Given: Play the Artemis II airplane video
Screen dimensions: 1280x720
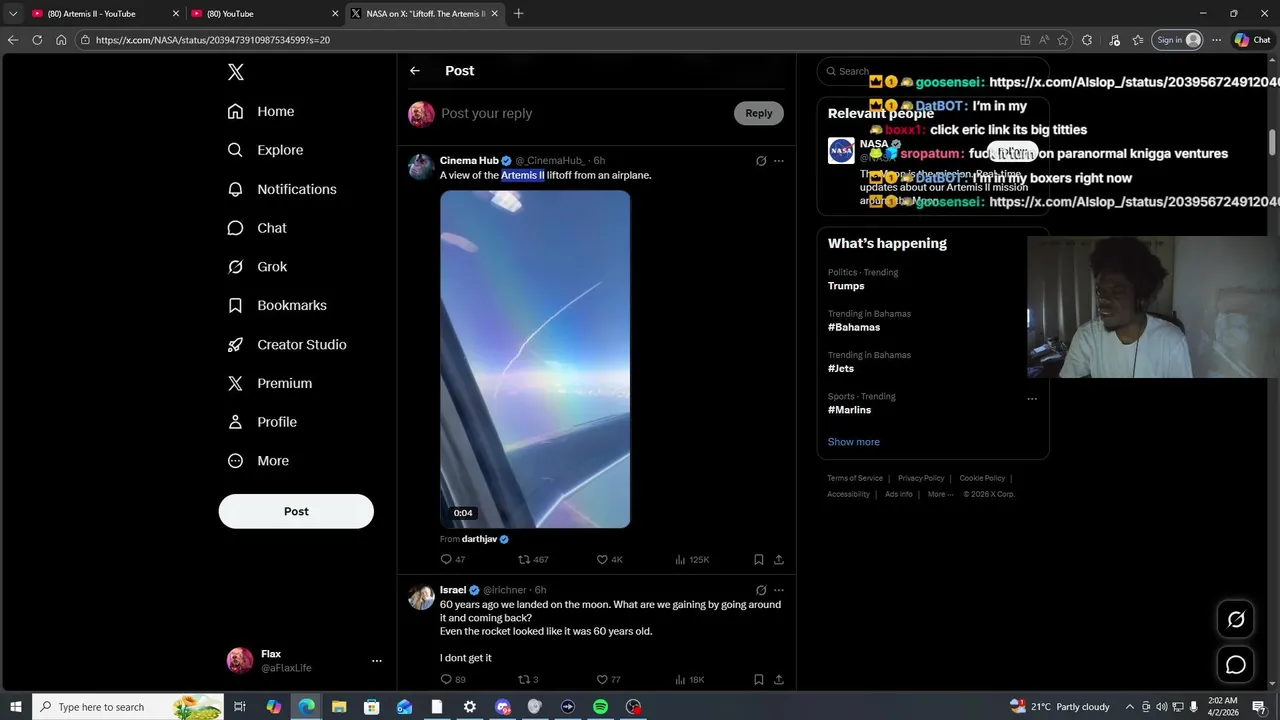Looking at the screenshot, I should 535,359.
